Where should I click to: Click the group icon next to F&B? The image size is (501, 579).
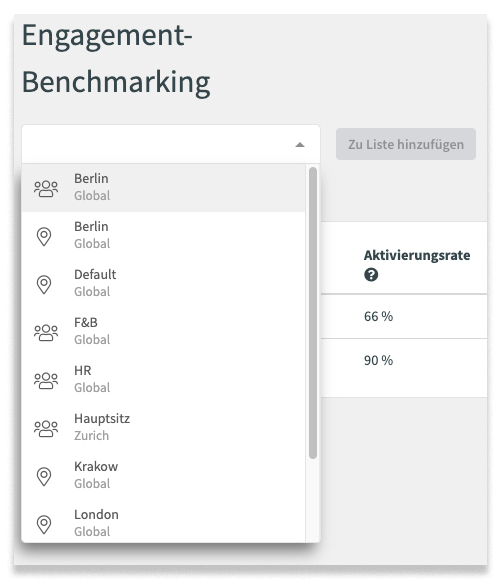46,332
